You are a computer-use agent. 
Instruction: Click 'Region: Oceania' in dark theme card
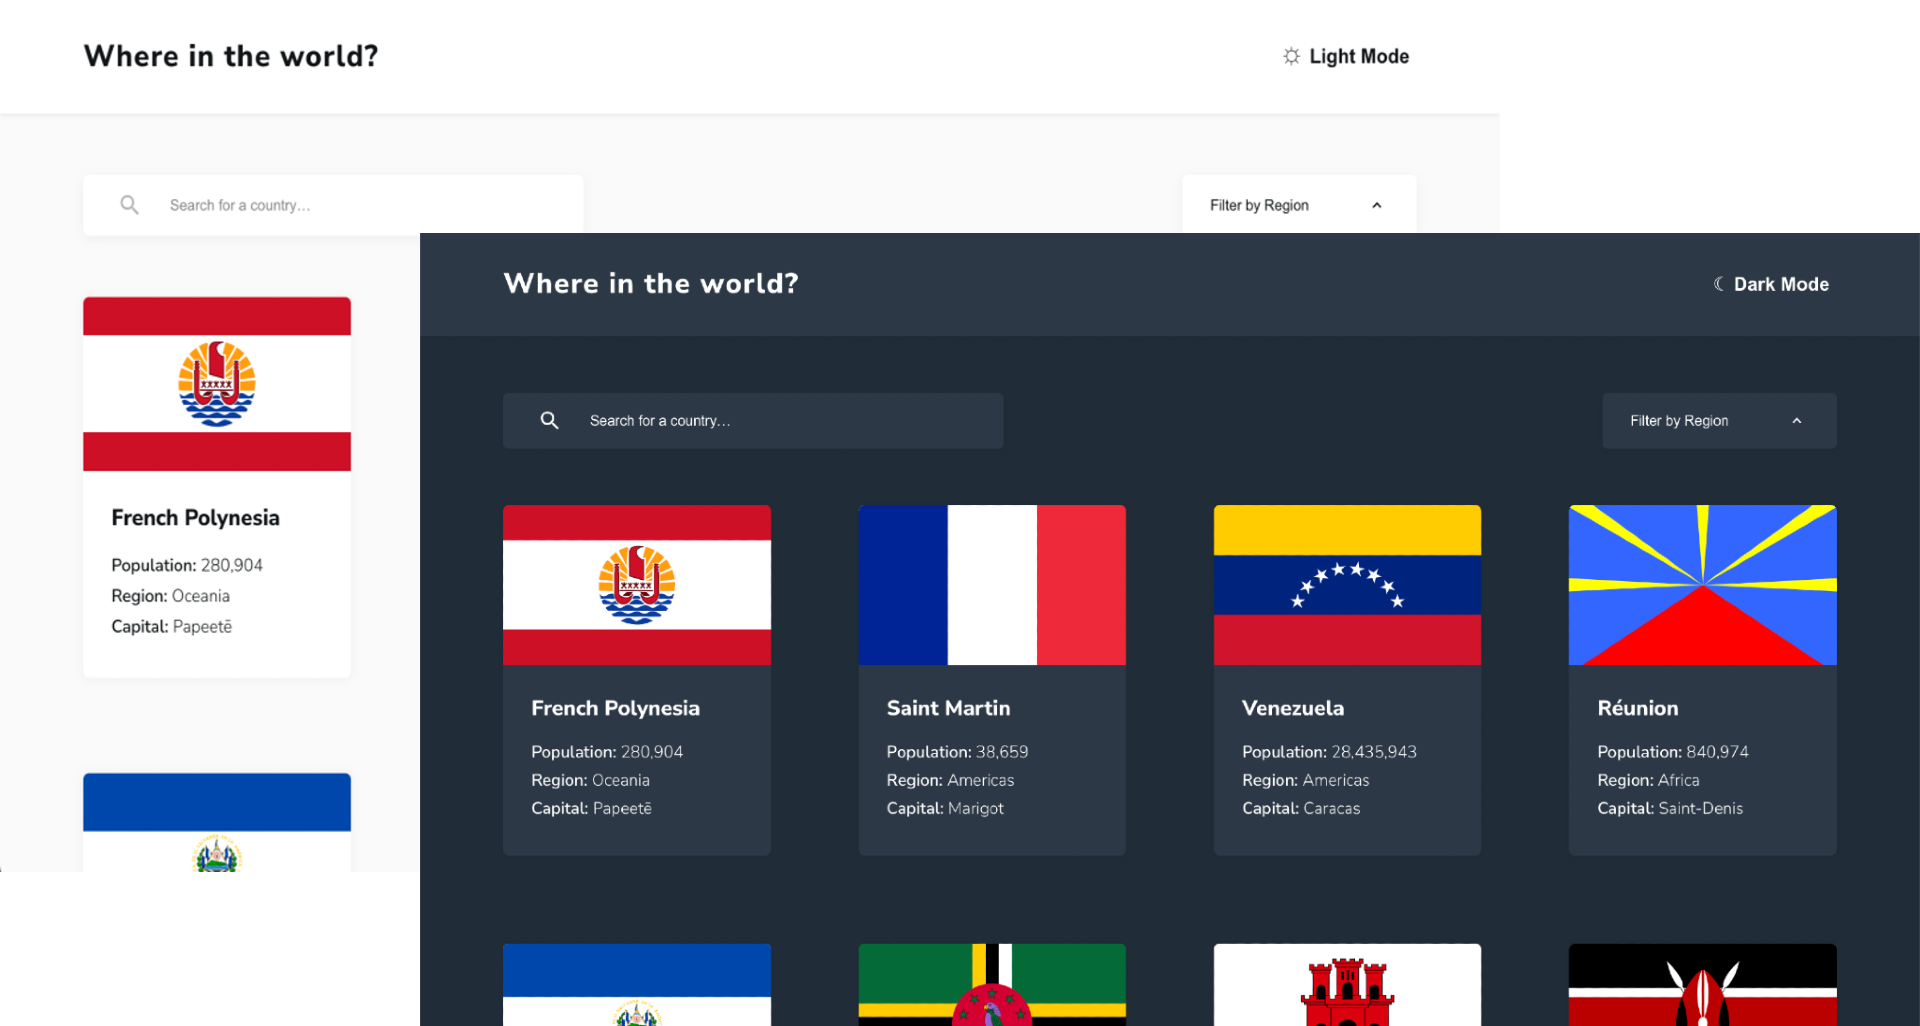tap(590, 780)
